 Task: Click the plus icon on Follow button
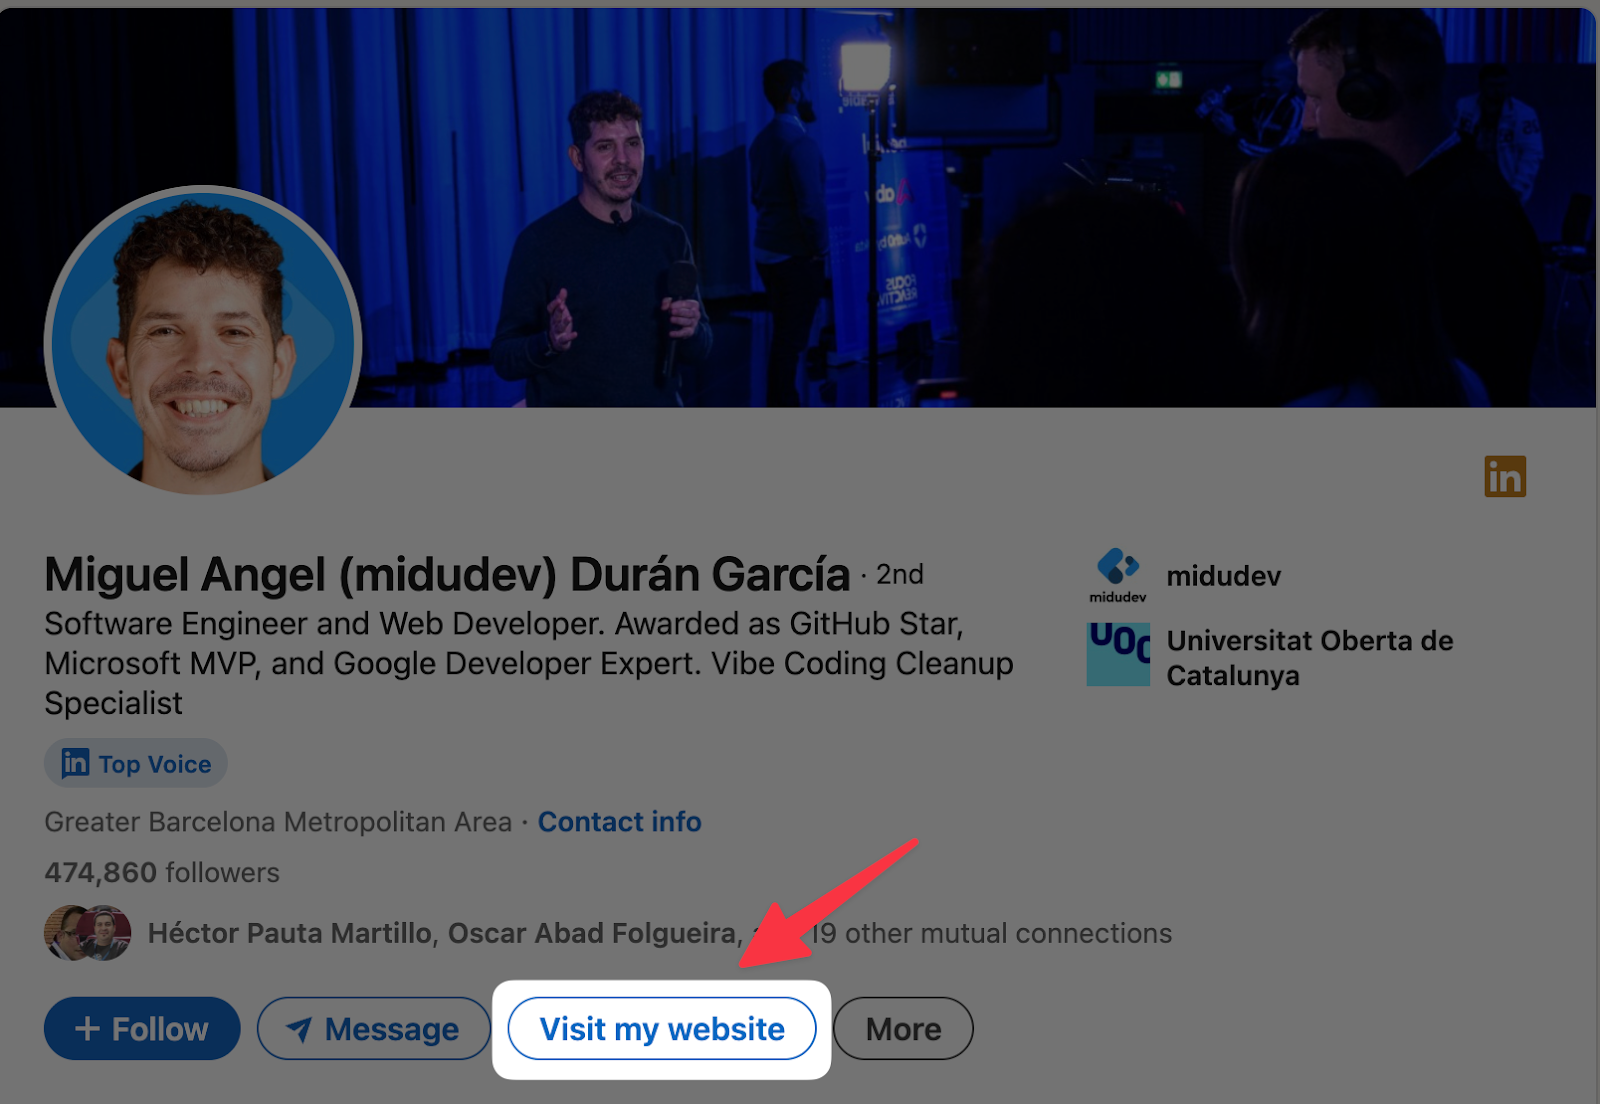pos(87,1028)
